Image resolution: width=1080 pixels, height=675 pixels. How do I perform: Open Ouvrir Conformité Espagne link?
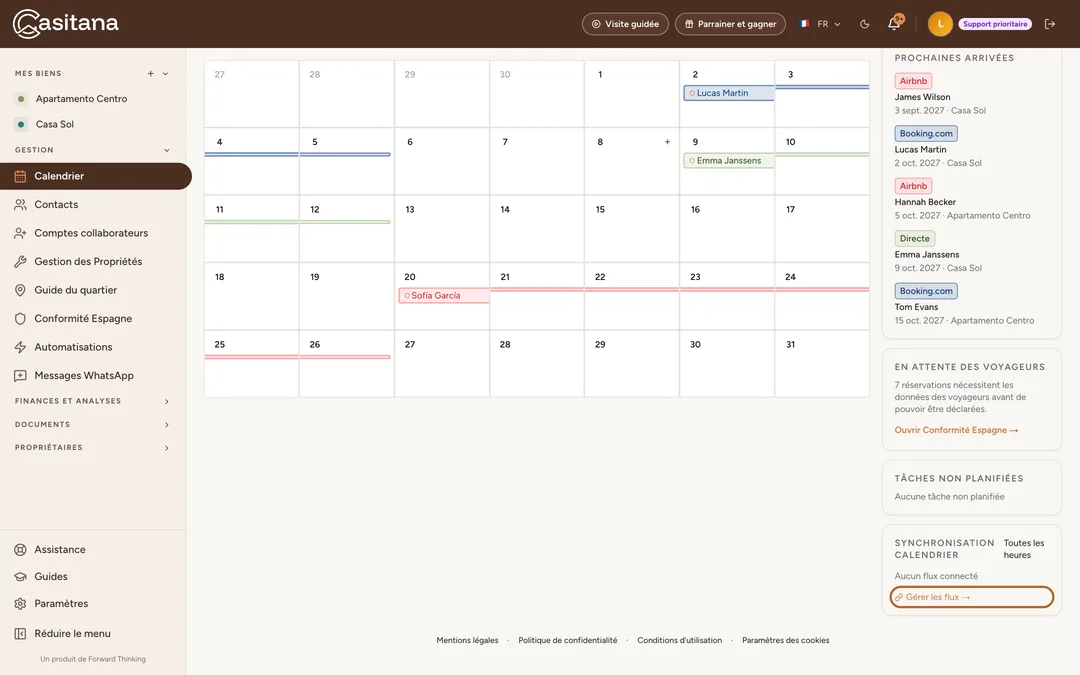pyautogui.click(x=956, y=430)
